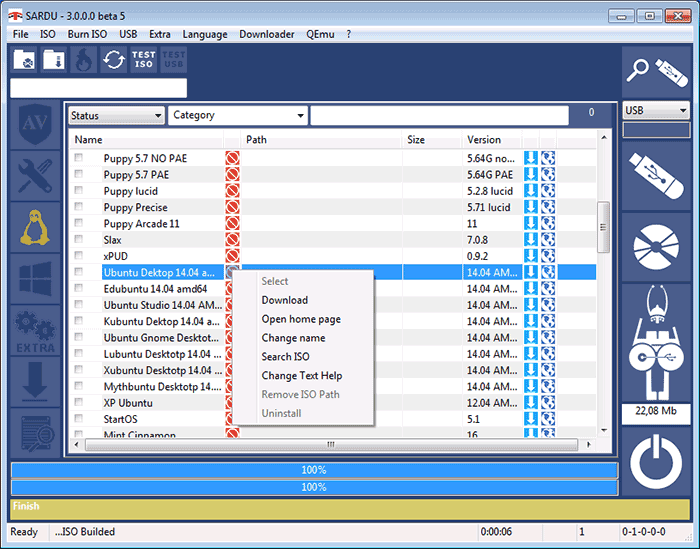Open the Status filter dropdown
The width and height of the screenshot is (700, 549).
(117, 116)
